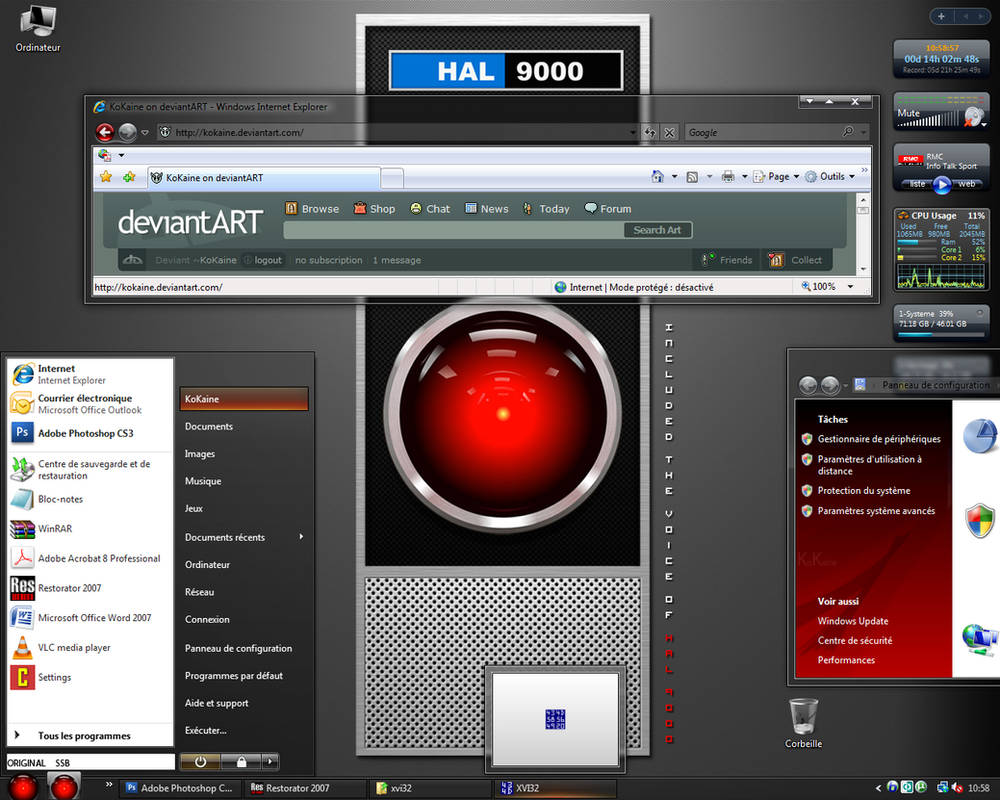Open the zoom level dropdown arrow

pos(850,287)
